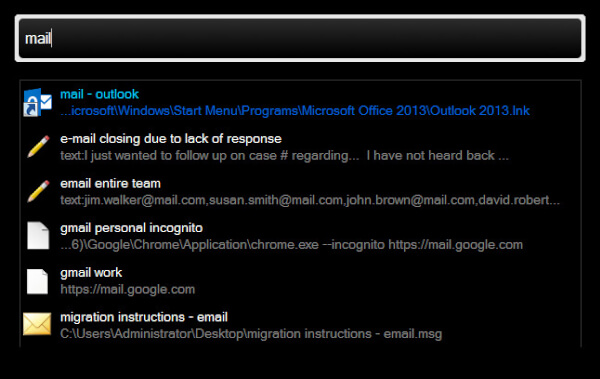Click the pencil icon beside email entire team
The height and width of the screenshot is (379, 600).
point(38,191)
